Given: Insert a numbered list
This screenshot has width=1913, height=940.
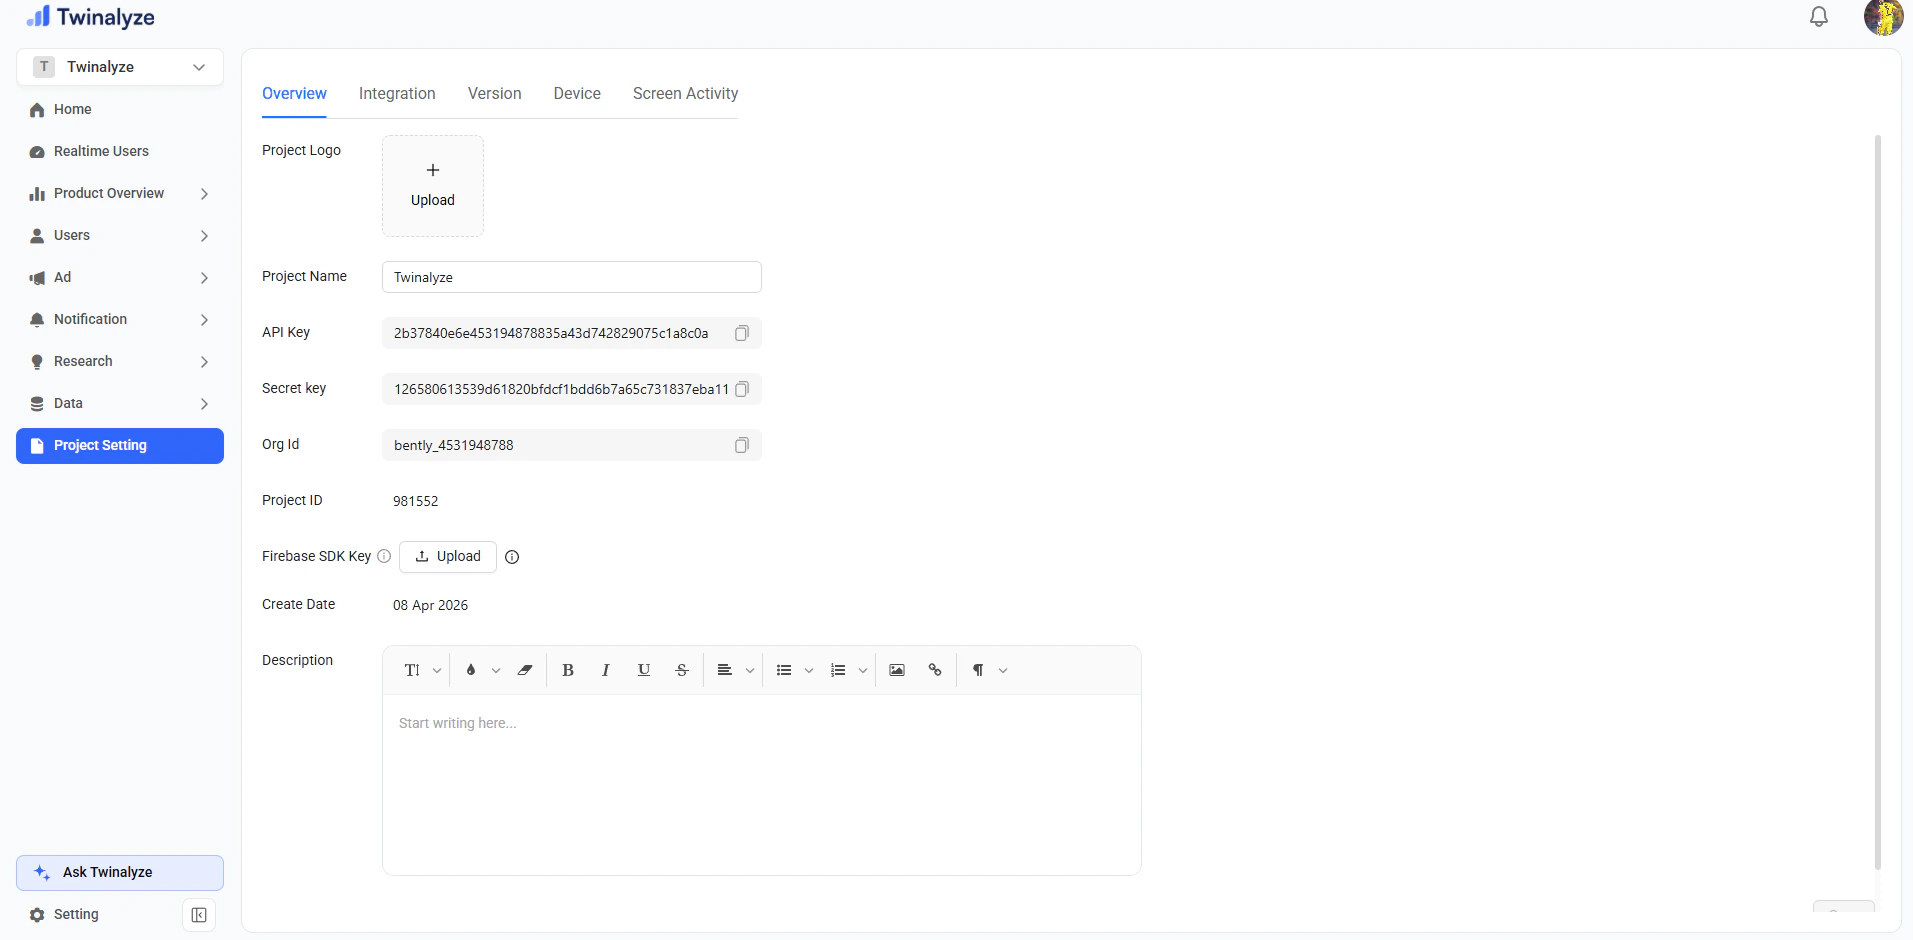Looking at the screenshot, I should (838, 670).
